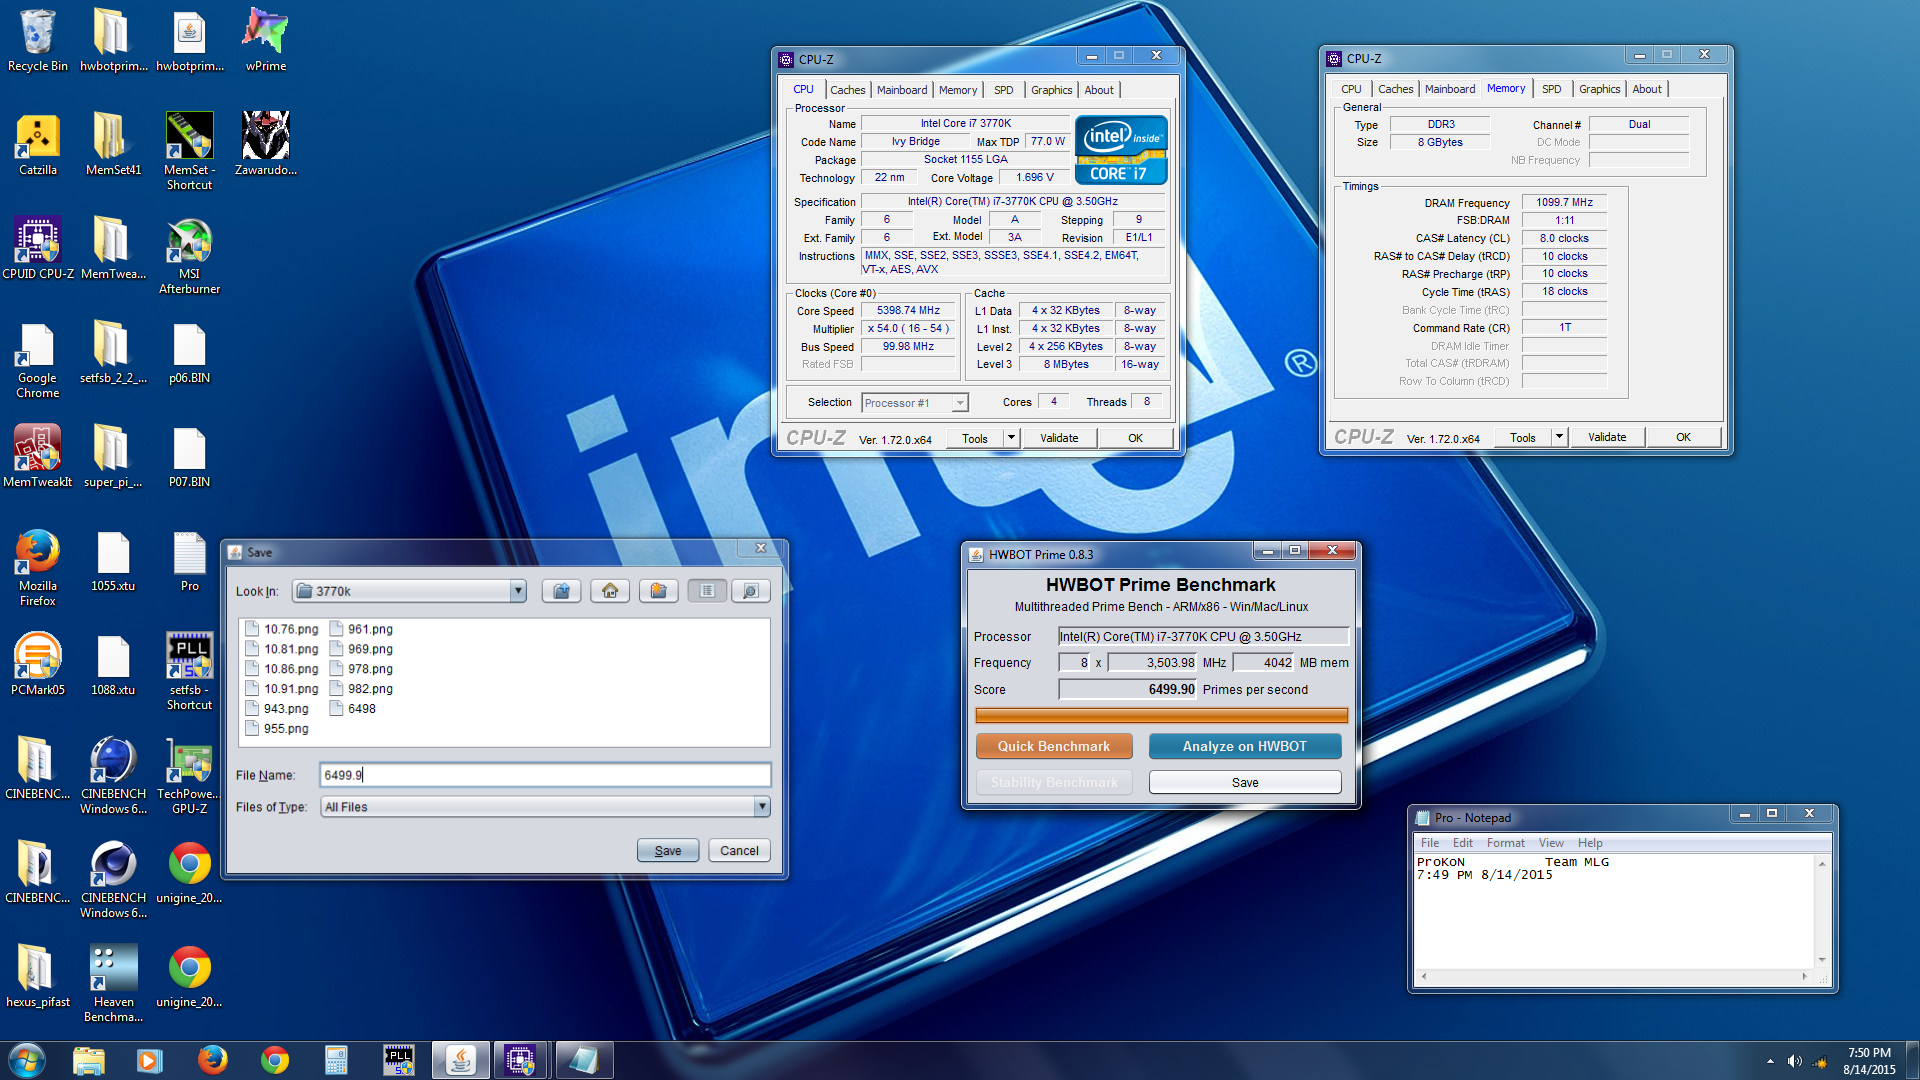Expand Tools arrow in right CPU-Z window
1920x1080 pixels.
point(1559,437)
